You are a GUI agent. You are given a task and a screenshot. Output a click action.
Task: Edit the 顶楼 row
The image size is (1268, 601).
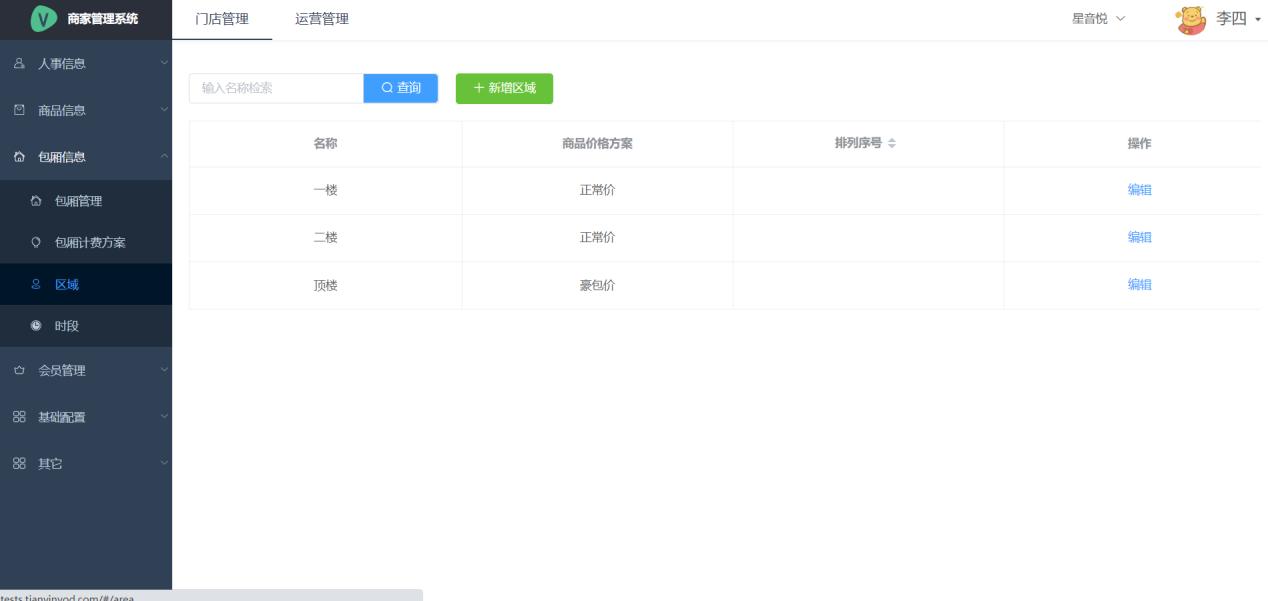pos(1139,285)
